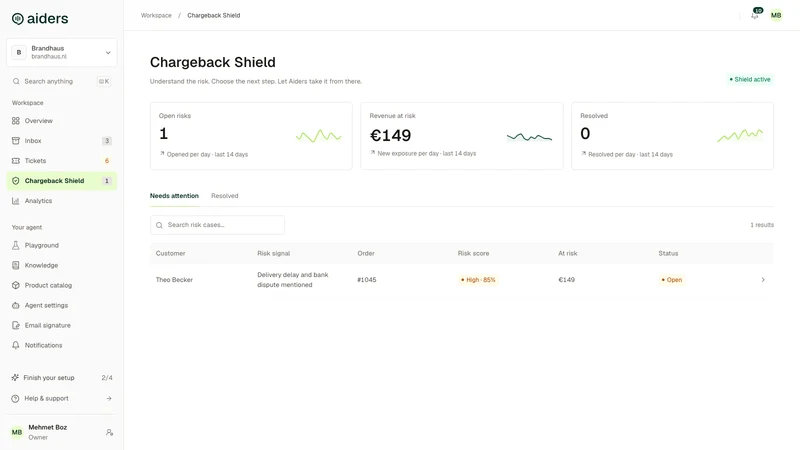800x450 pixels.
Task: Open the Knowledge book icon
Action: point(16,265)
